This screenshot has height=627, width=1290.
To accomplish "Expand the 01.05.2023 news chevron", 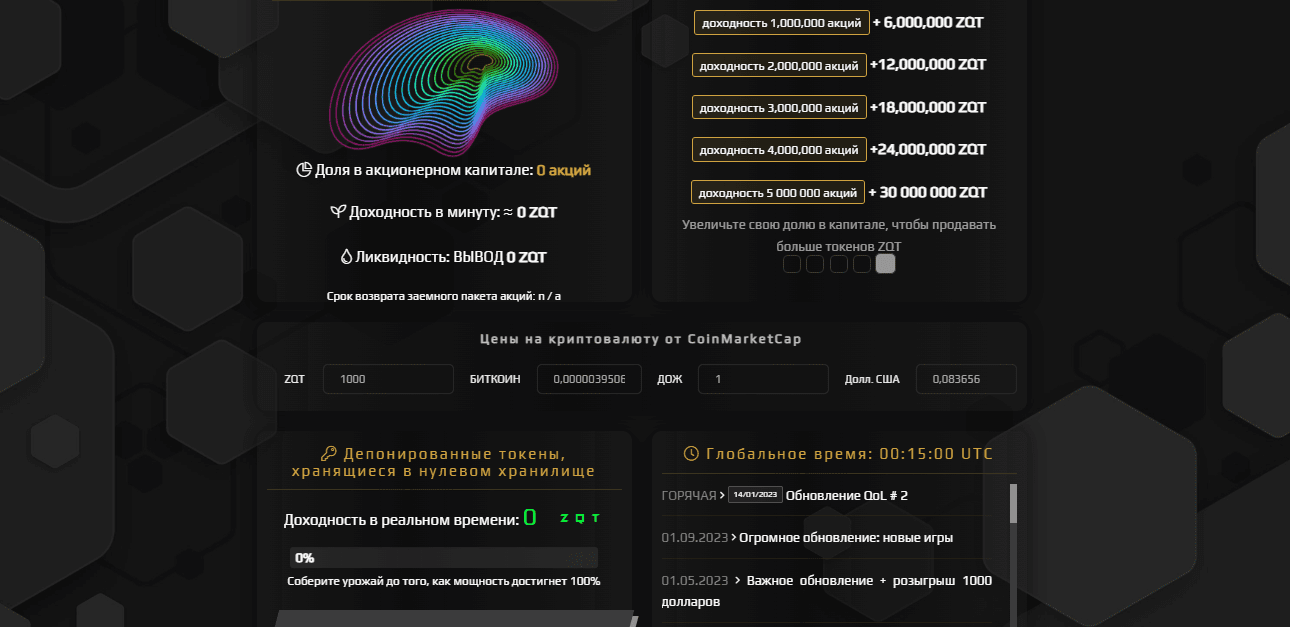I will point(738,580).
